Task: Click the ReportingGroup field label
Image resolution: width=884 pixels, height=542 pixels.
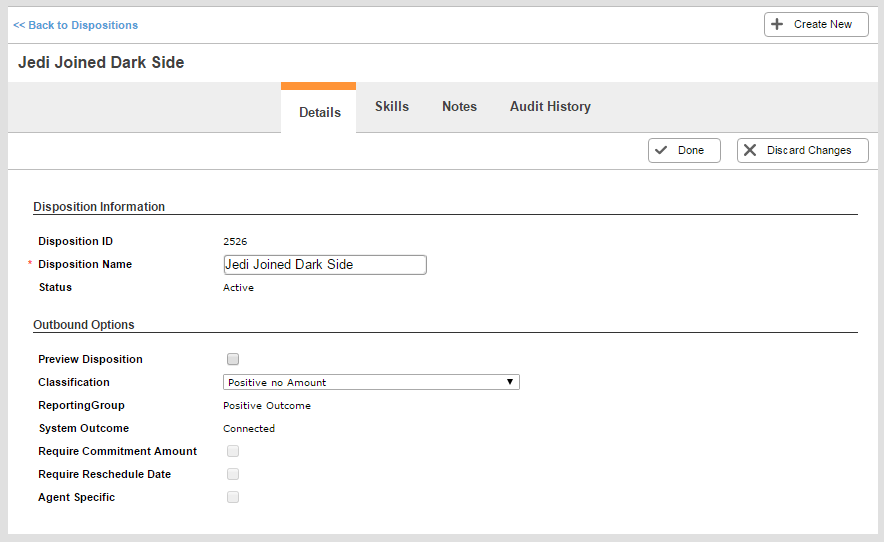Action: 82,406
